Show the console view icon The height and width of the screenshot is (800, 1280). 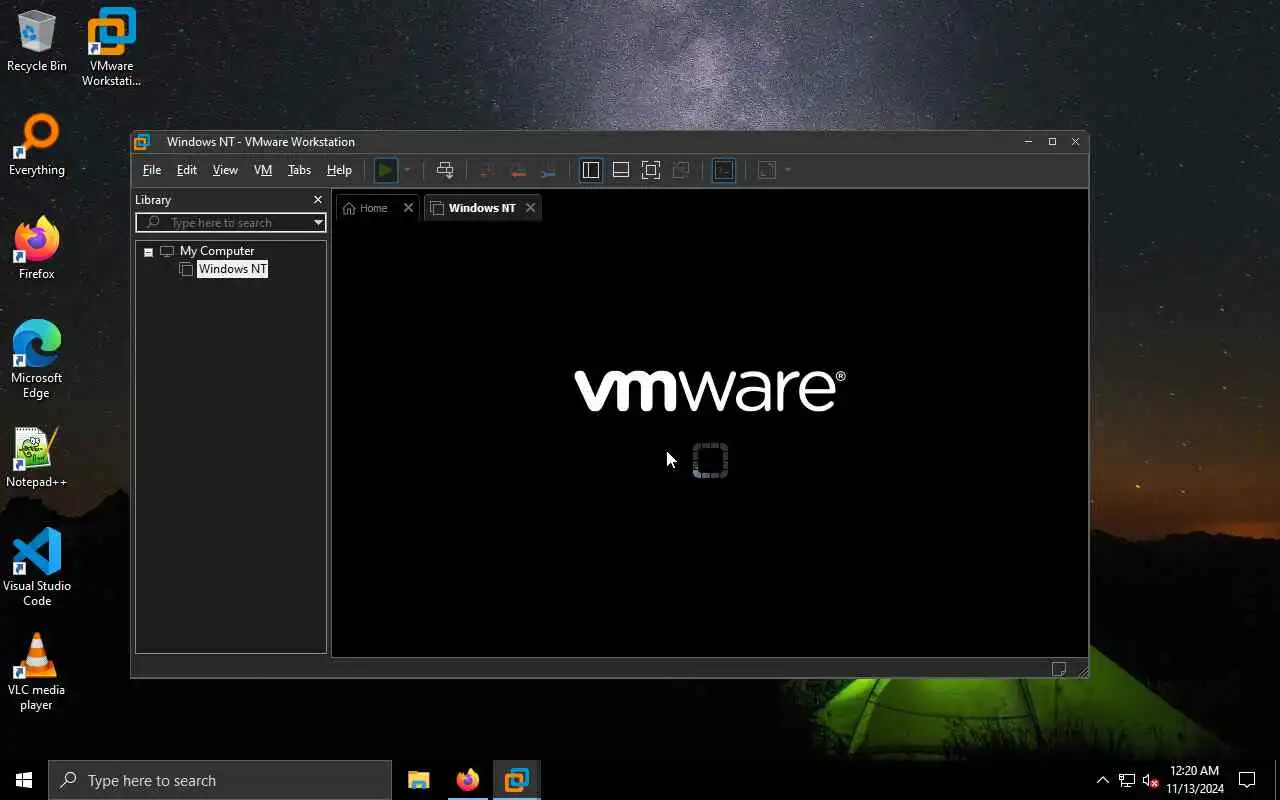[x=724, y=170]
